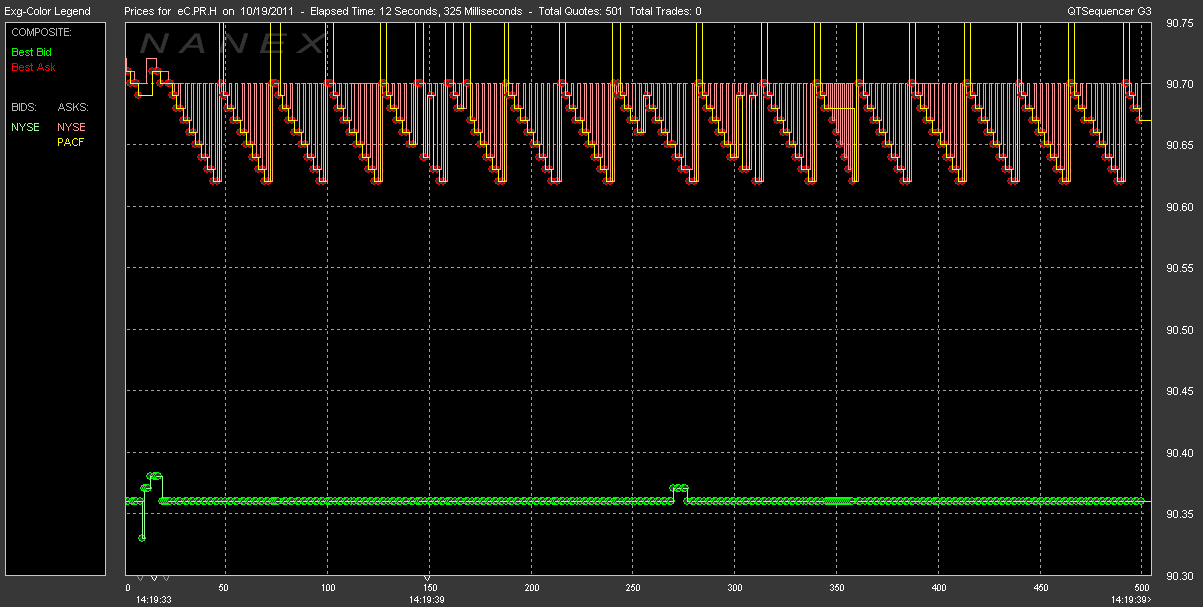Click the 100 quote axis label
This screenshot has width=1203, height=607.
pyautogui.click(x=327, y=588)
